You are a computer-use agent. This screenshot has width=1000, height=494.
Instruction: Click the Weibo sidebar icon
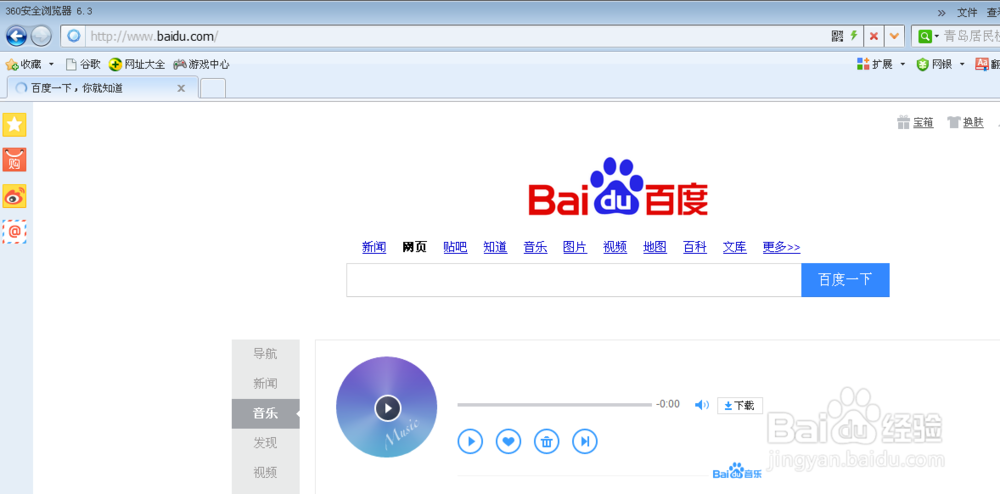[x=14, y=196]
